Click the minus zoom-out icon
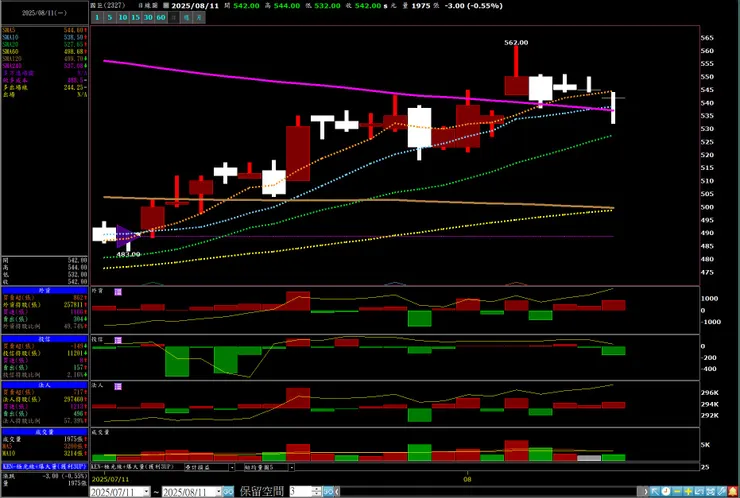Screen dimensions: 740x498 point(677,491)
